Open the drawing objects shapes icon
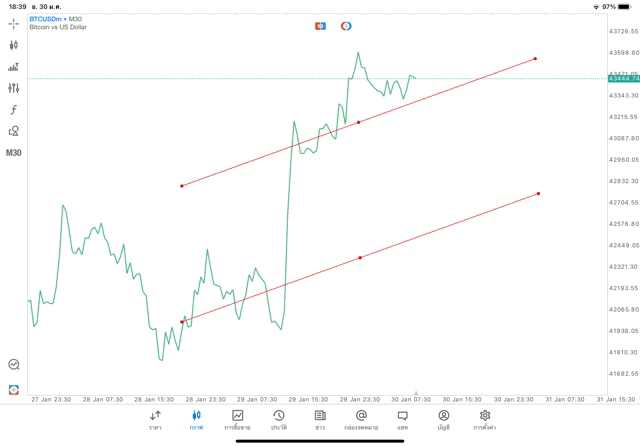This screenshot has height=447, width=640. tap(14, 131)
